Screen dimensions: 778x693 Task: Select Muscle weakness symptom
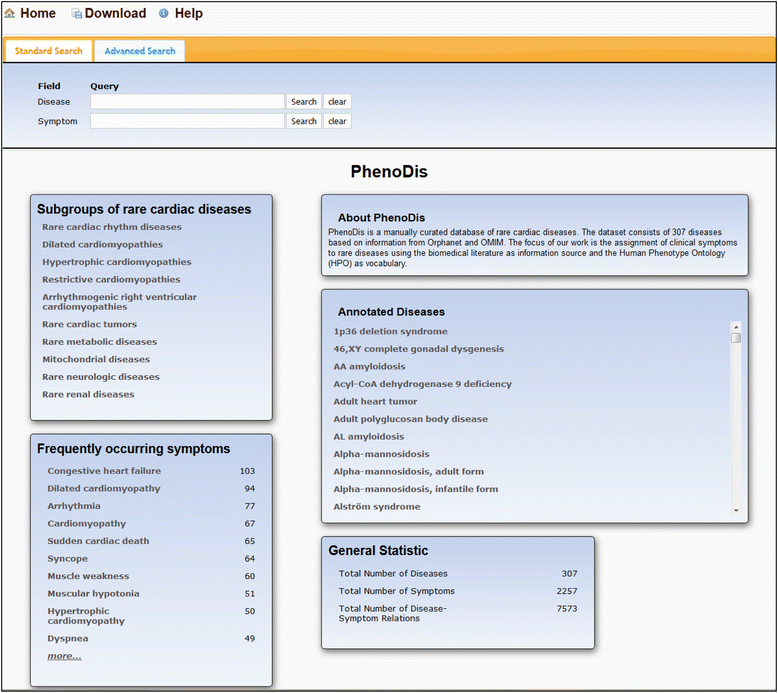point(88,576)
